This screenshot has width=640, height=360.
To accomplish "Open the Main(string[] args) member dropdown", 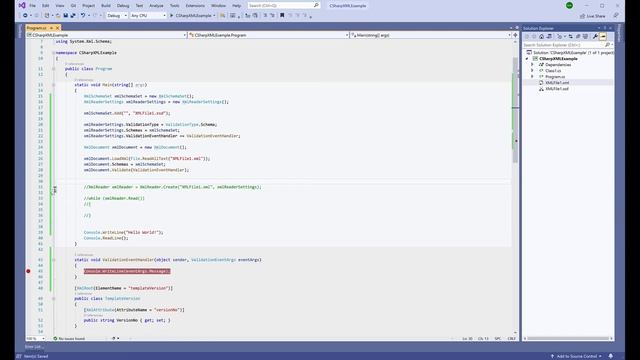I will click(x=431, y=35).
